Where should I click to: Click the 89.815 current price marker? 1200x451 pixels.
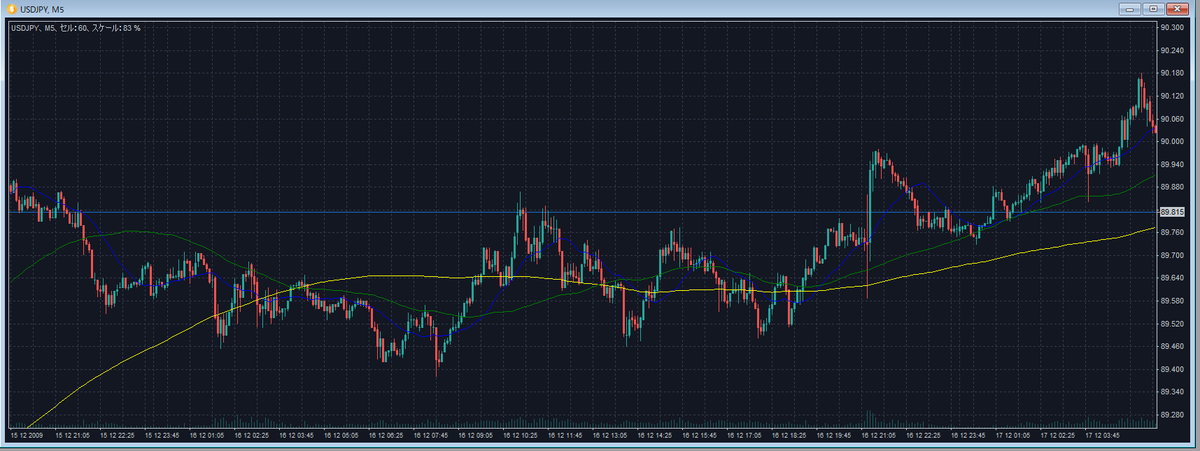(1171, 212)
